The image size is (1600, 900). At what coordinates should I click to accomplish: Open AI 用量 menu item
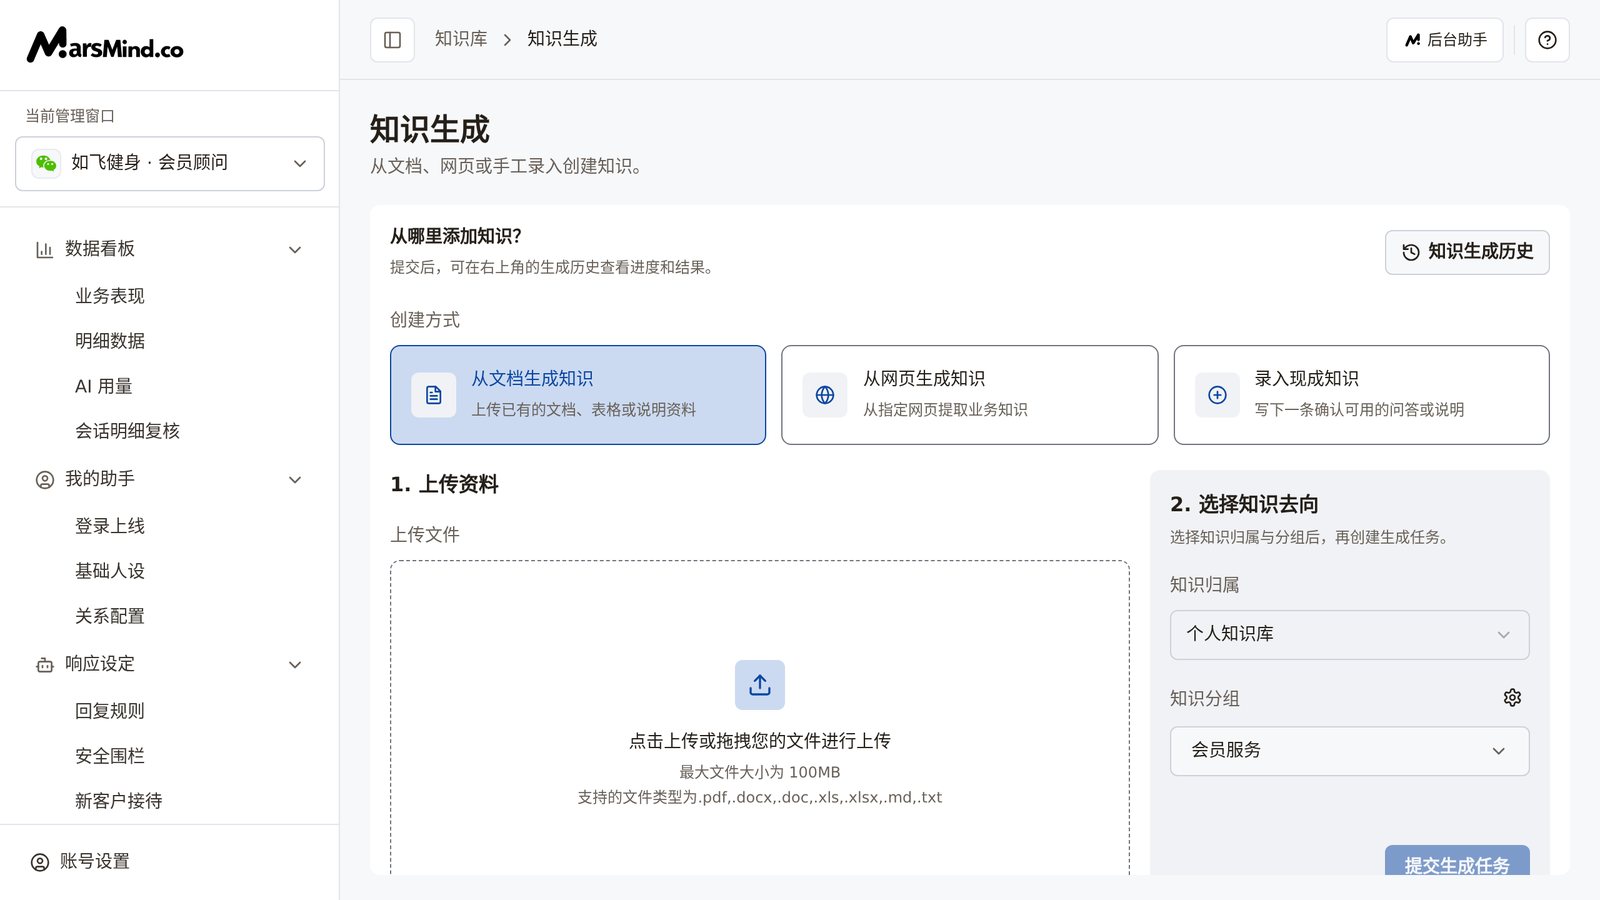click(x=104, y=386)
